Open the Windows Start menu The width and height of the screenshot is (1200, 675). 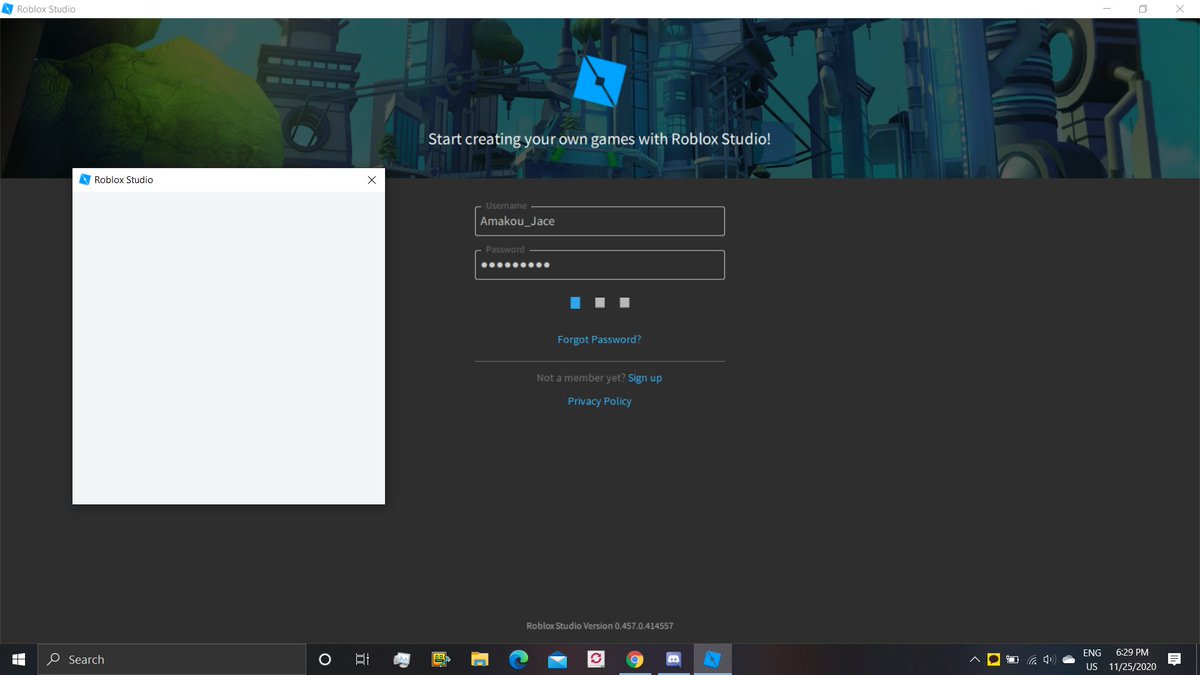[18, 659]
